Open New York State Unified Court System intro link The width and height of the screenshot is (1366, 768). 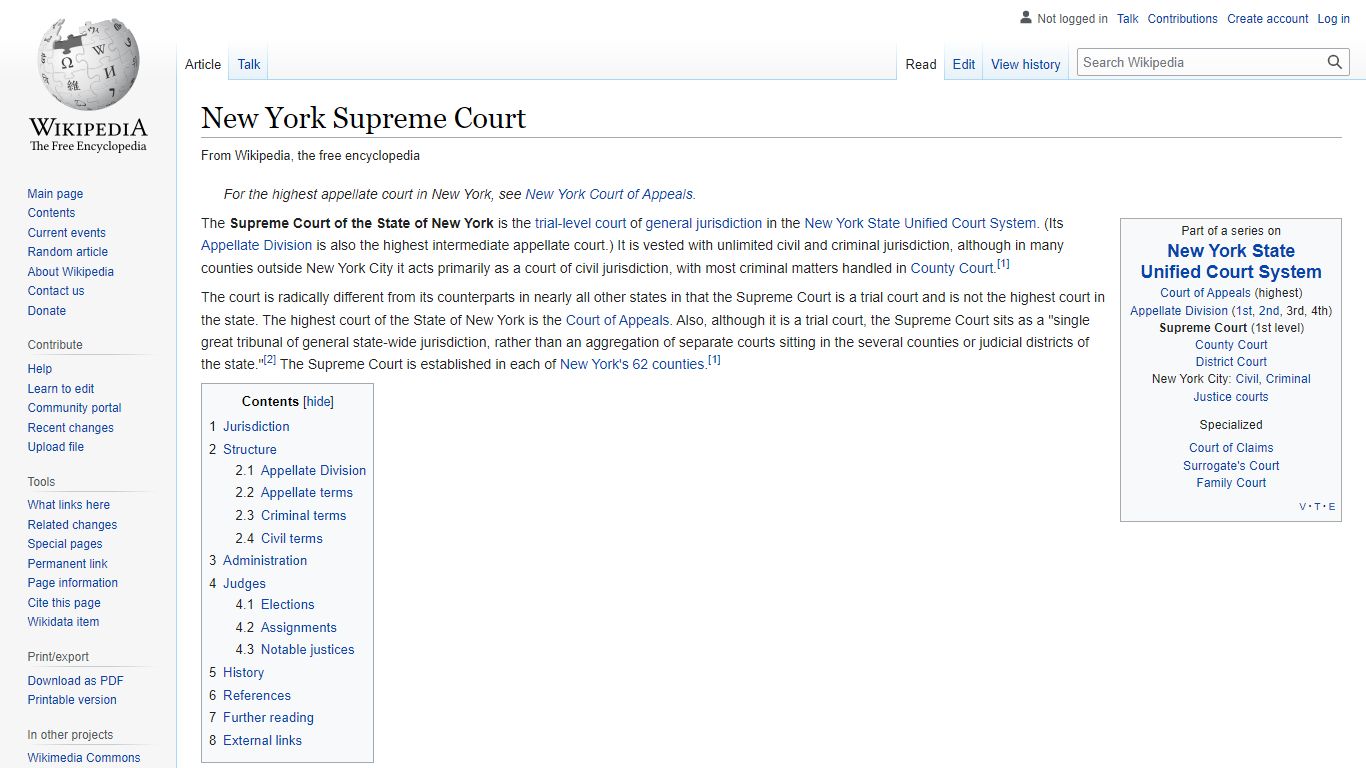pos(920,223)
